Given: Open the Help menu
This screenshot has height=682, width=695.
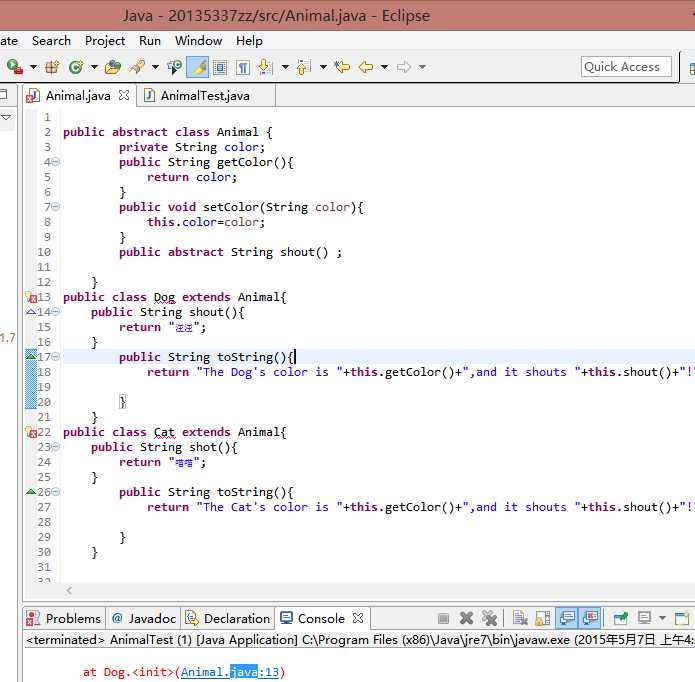Looking at the screenshot, I should tap(249, 41).
